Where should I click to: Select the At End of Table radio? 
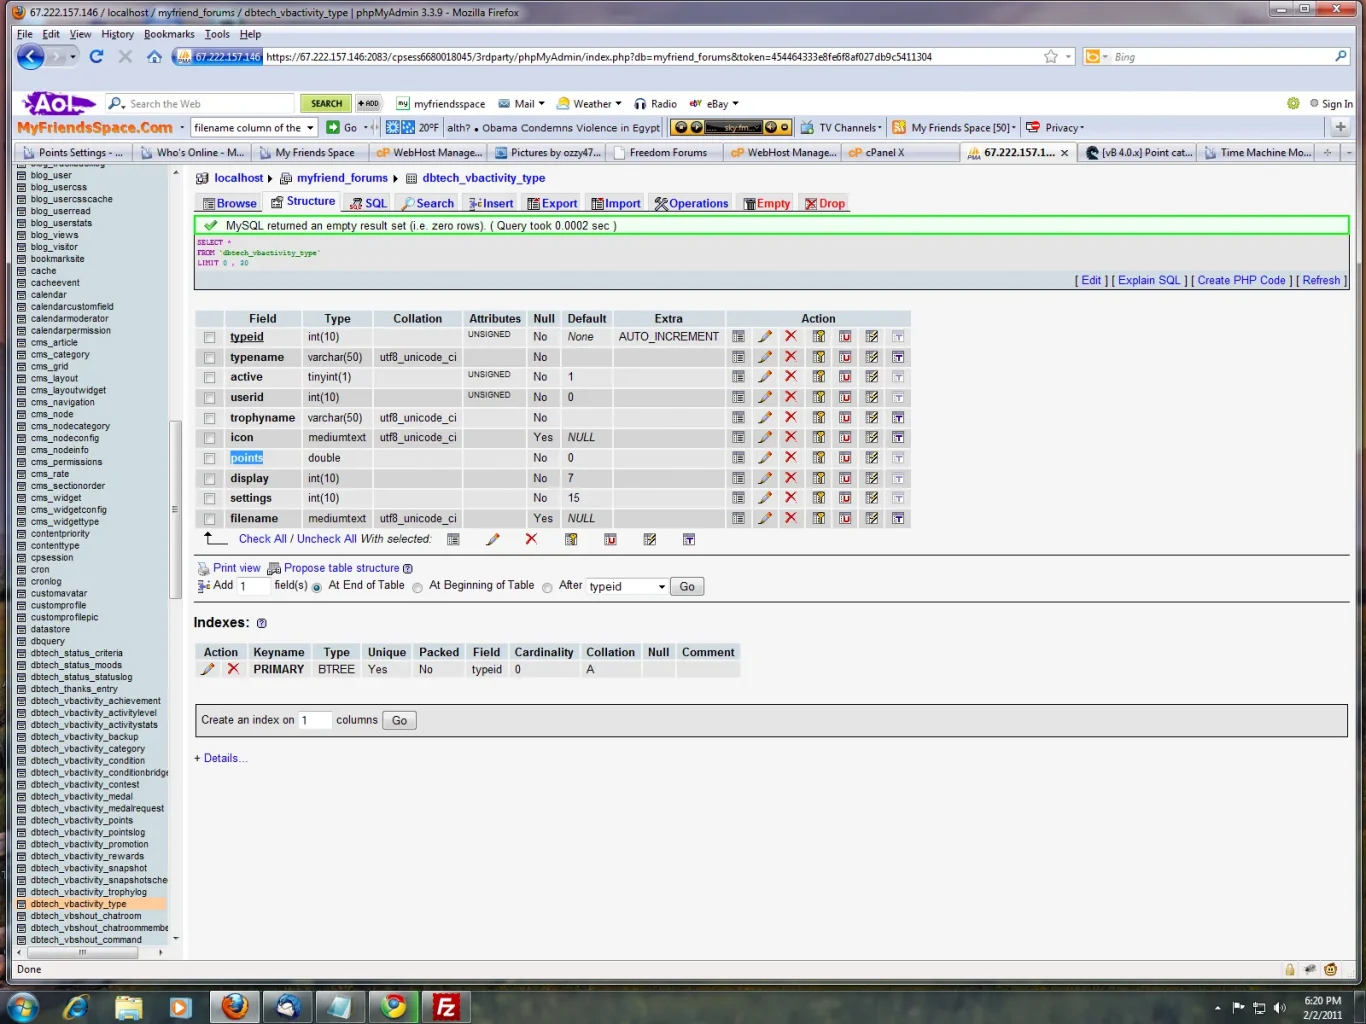pos(317,587)
